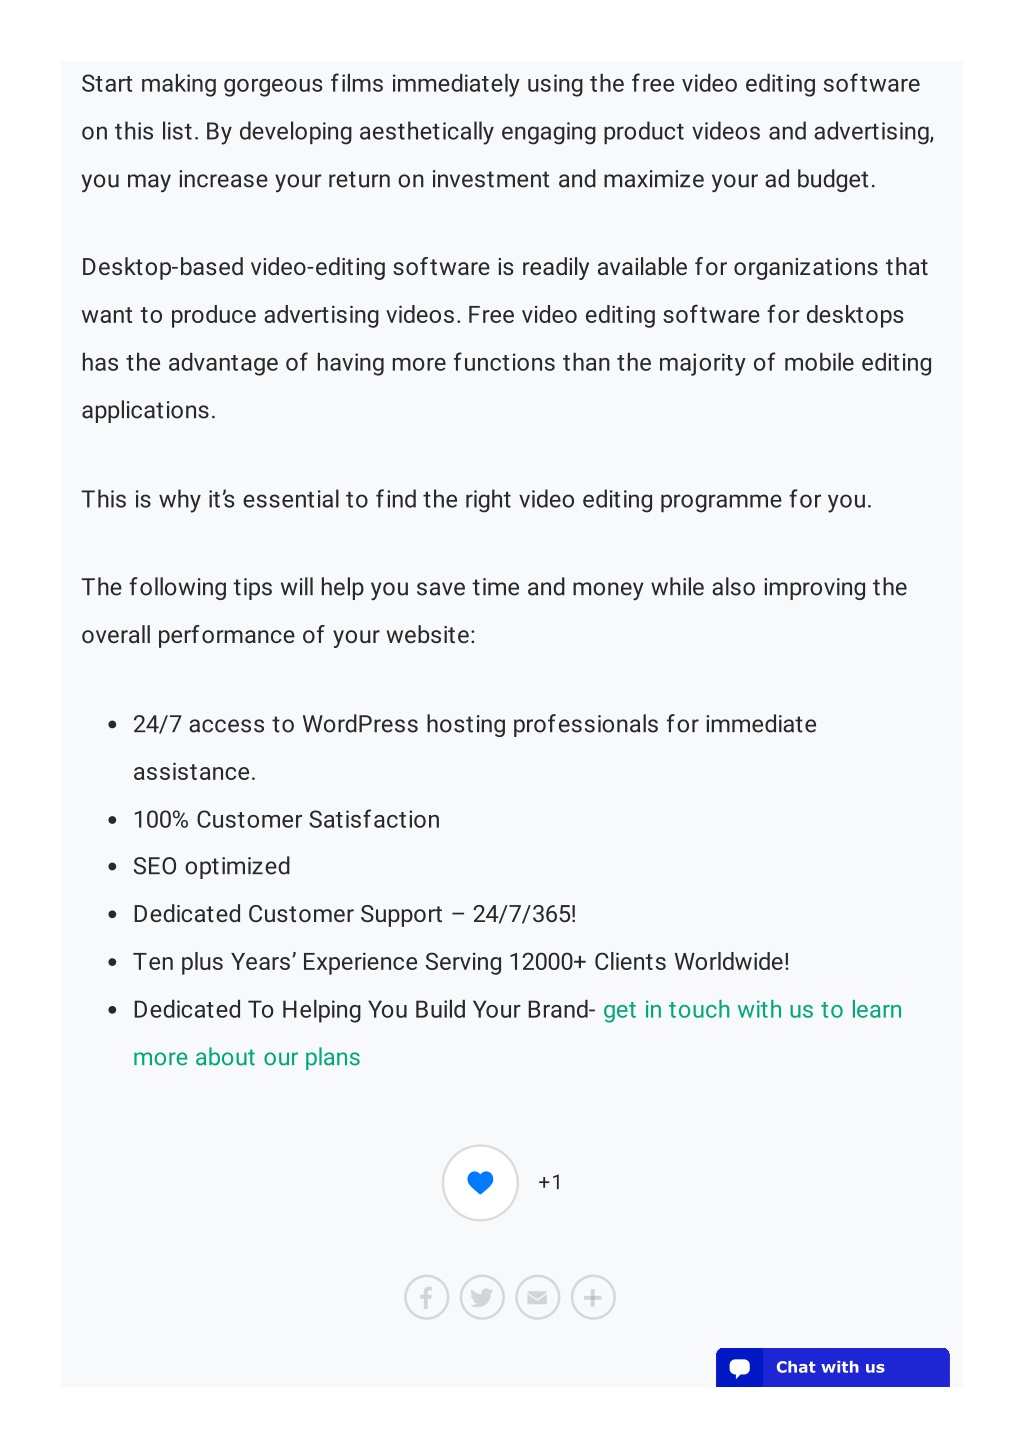Click the 'The following tips will help' paragraph

click(494, 611)
